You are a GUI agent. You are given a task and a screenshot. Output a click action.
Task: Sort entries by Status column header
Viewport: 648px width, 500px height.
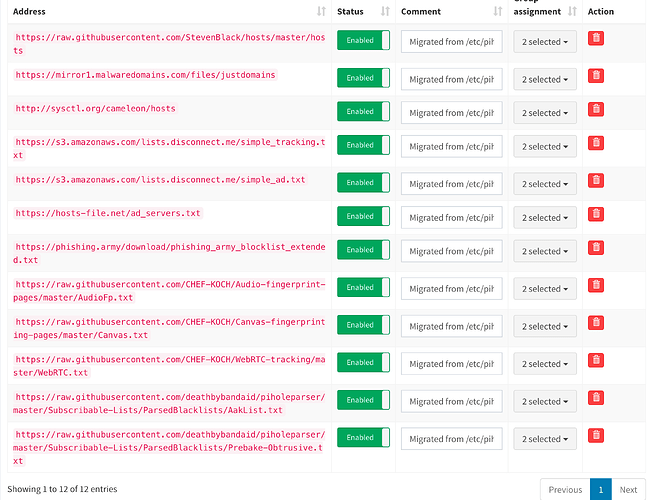(x=361, y=12)
